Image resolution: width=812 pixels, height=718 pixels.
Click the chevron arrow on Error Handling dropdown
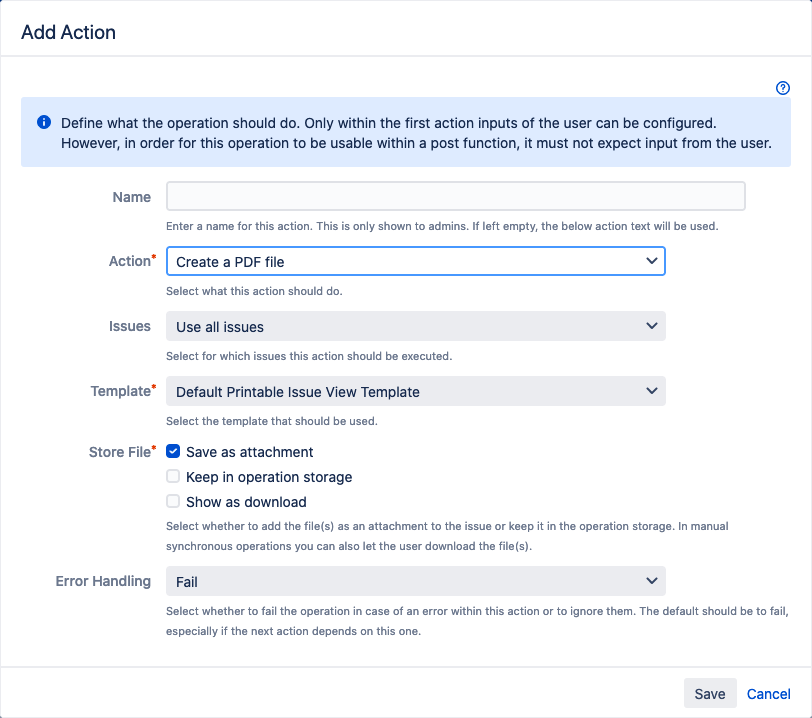click(651, 581)
